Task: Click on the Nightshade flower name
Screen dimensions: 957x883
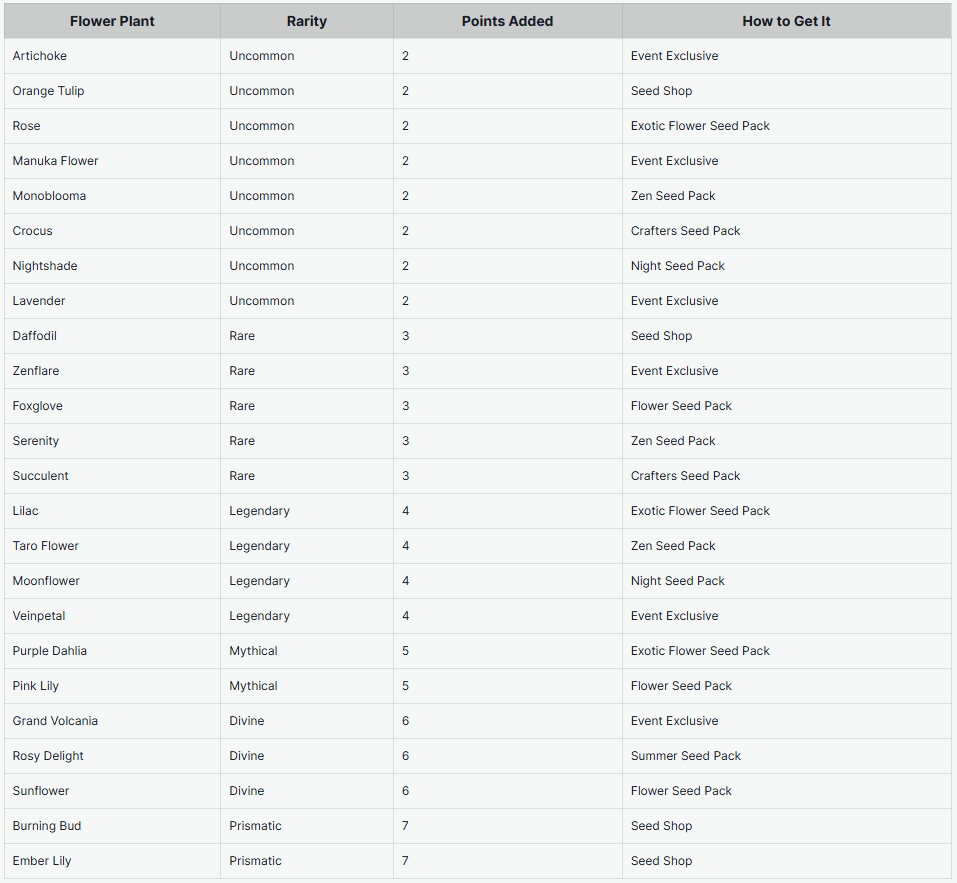Action: (45, 266)
